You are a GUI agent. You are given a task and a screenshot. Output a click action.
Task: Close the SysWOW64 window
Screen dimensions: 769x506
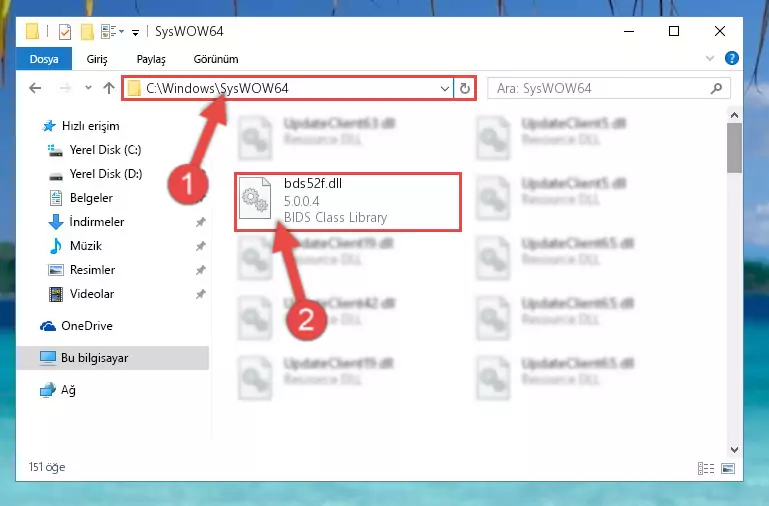(719, 31)
